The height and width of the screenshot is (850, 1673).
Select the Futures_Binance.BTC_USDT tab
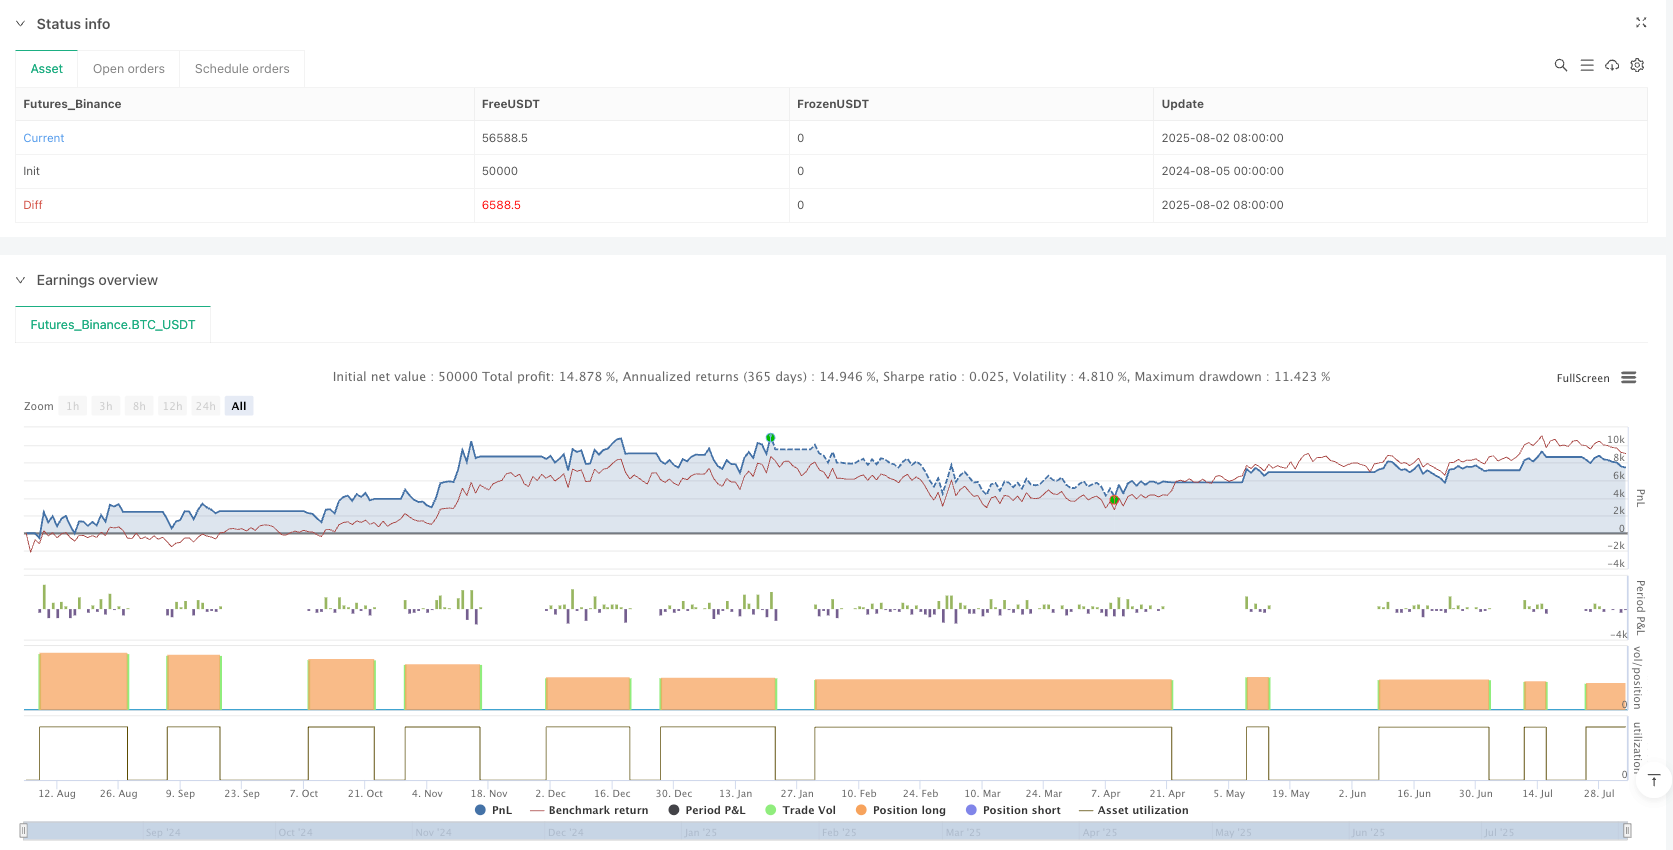[113, 325]
